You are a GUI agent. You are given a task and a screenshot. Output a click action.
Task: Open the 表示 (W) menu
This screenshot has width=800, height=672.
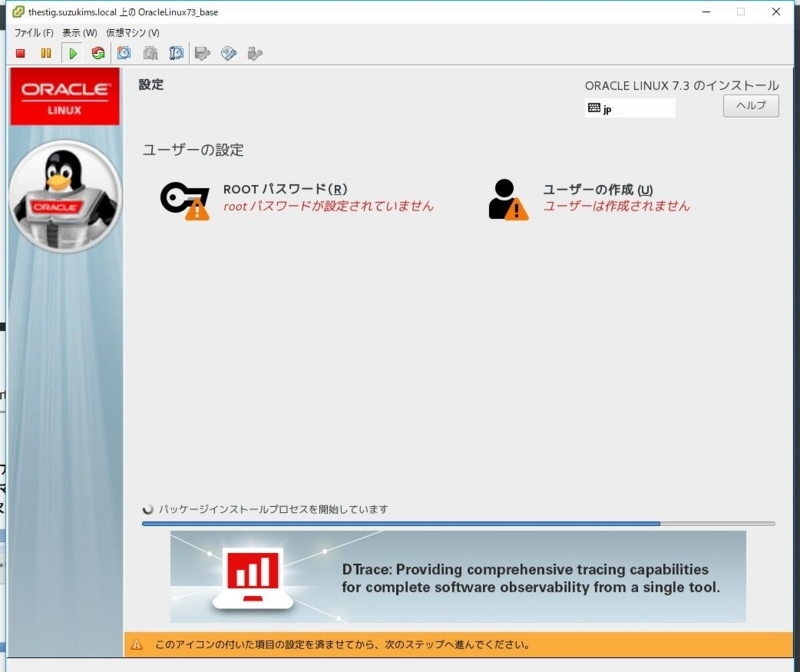pos(80,33)
